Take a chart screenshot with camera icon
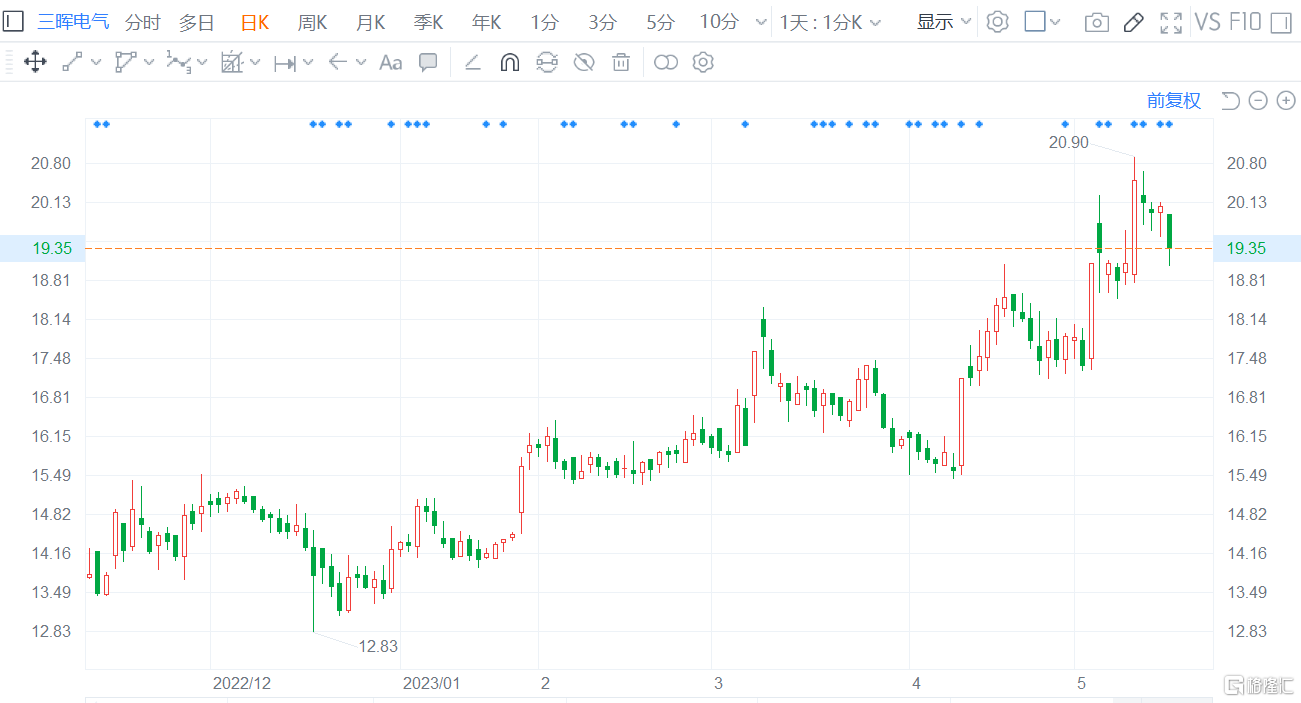This screenshot has width=1301, height=703. click(1097, 22)
